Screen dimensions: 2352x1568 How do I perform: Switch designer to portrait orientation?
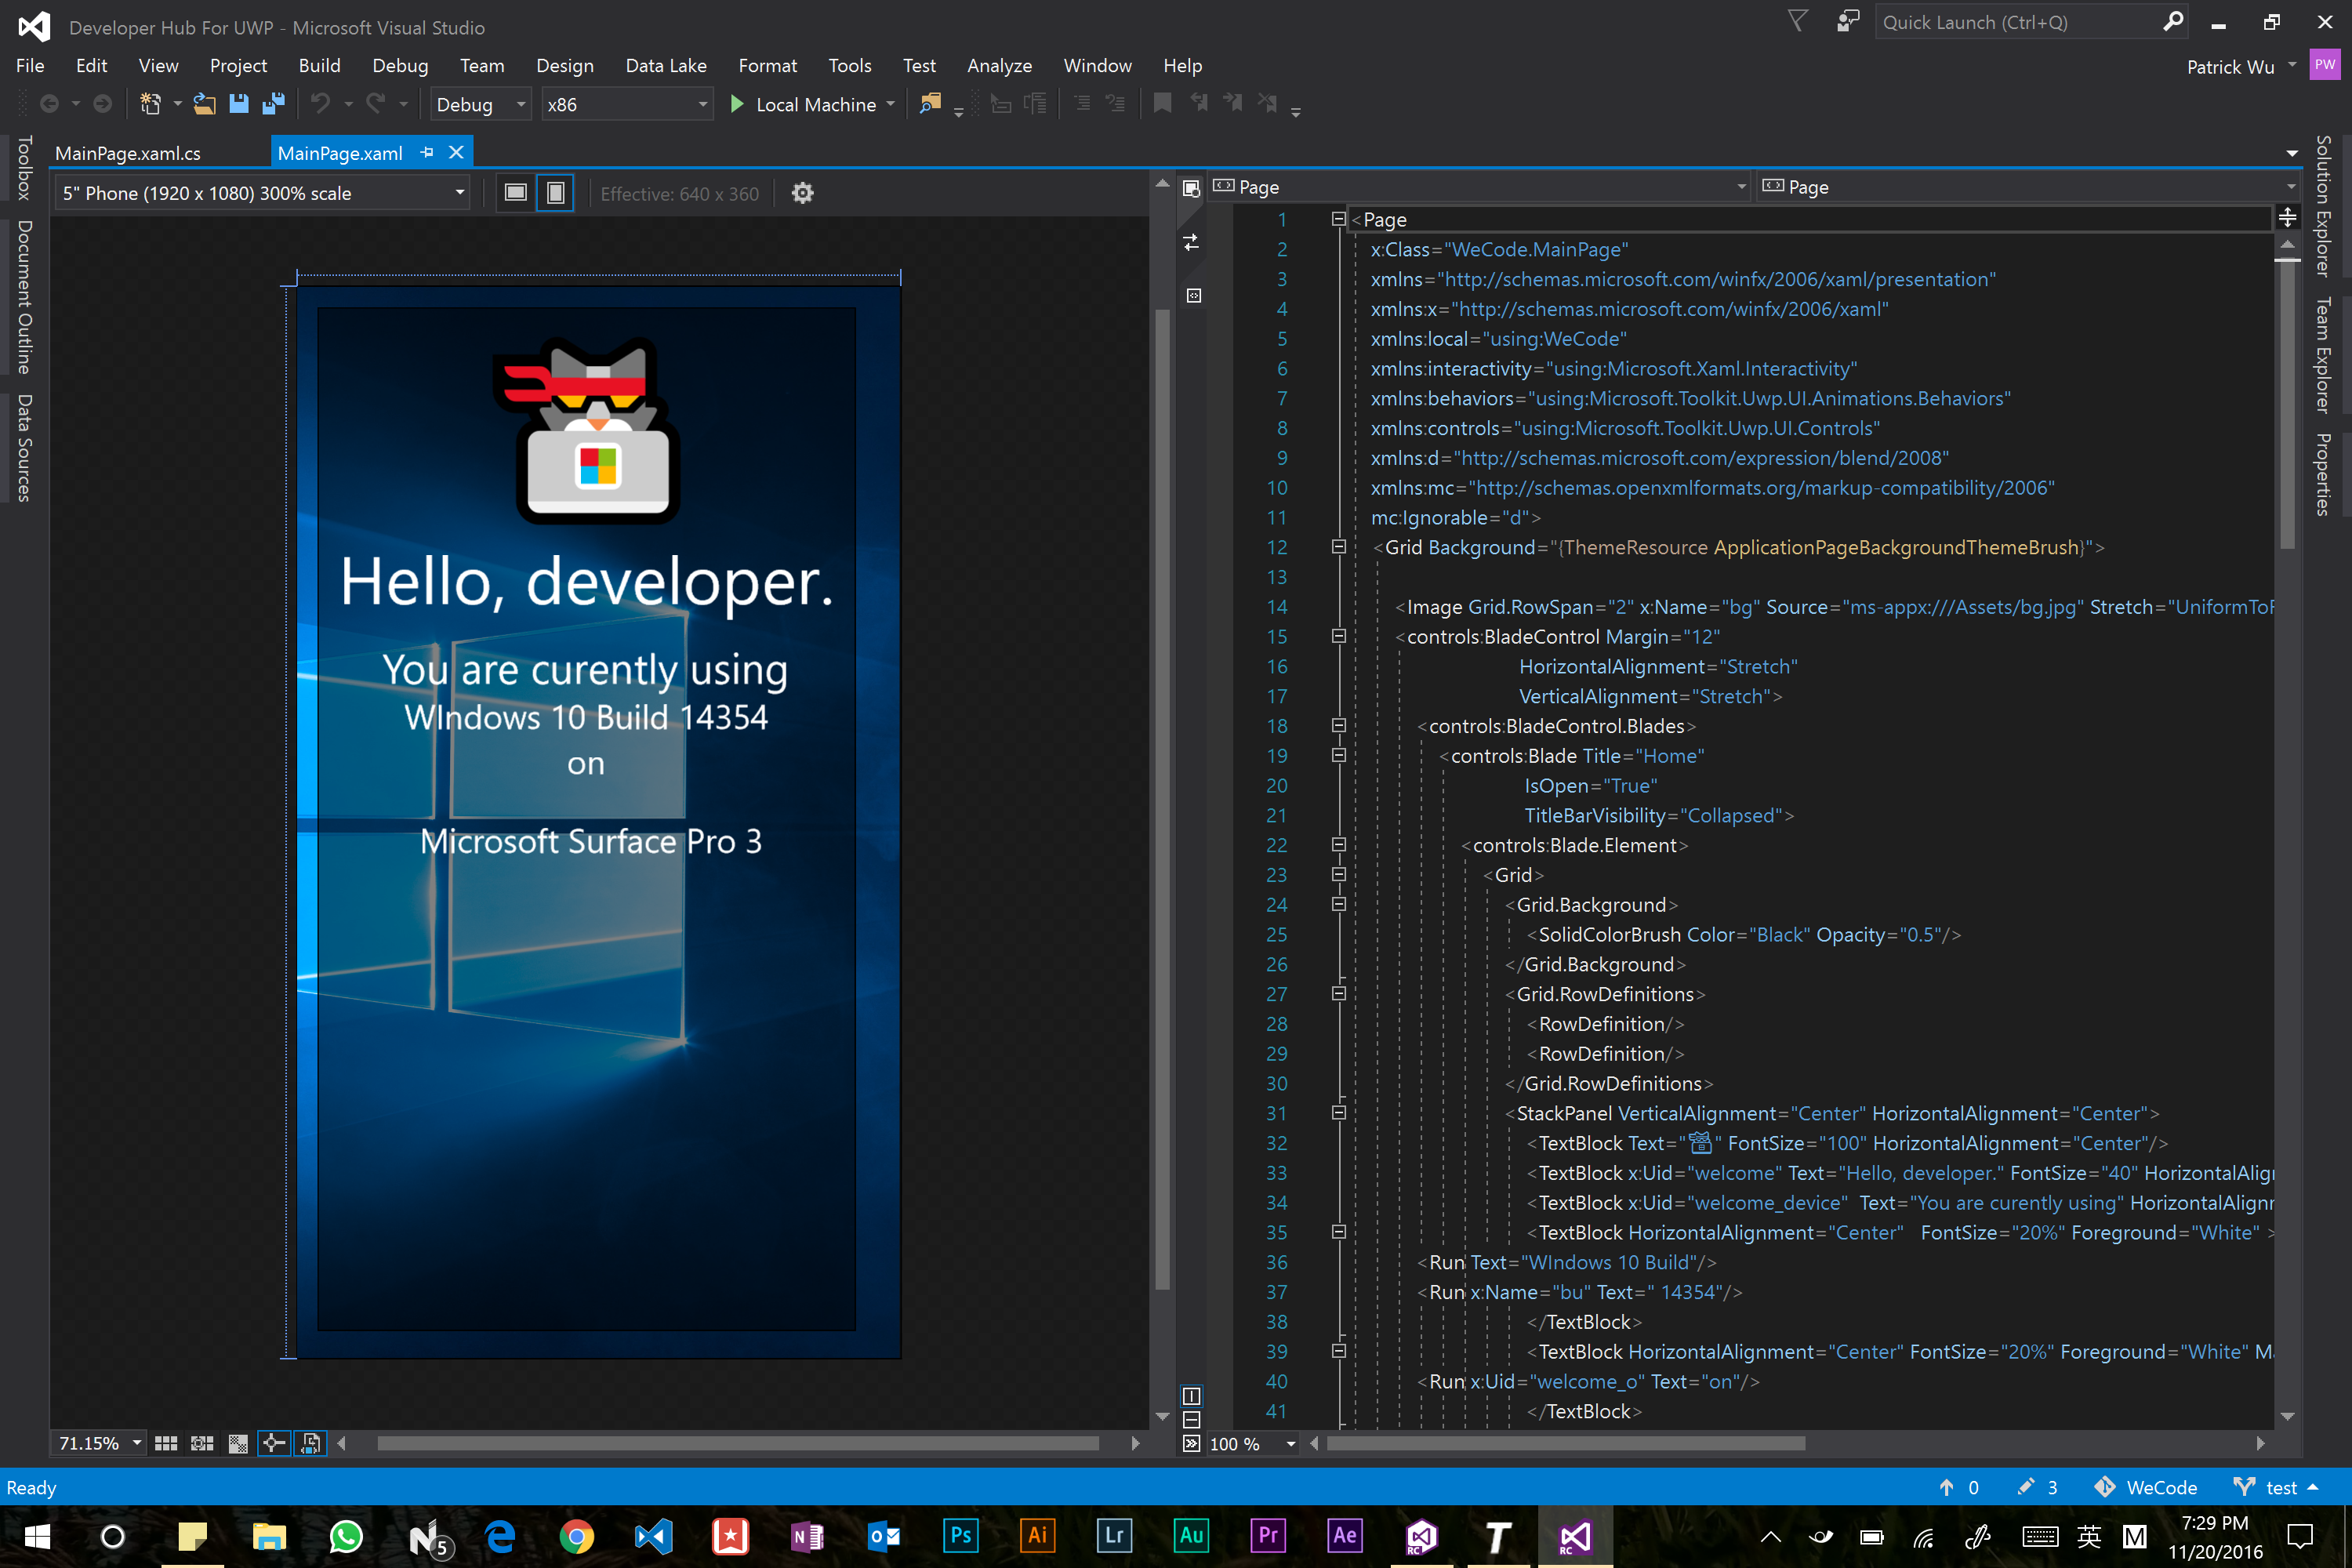[555, 193]
